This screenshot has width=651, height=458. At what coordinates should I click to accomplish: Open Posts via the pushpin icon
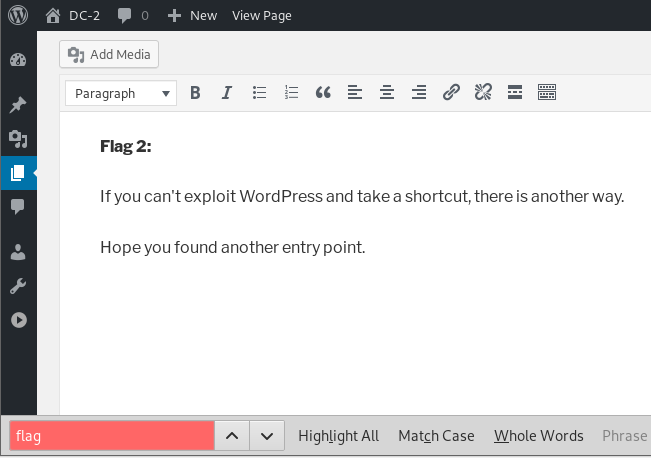(x=18, y=105)
